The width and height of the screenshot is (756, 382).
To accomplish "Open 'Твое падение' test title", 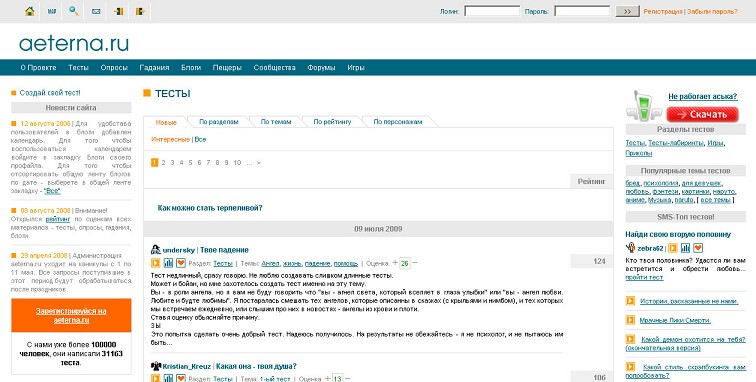I will [224, 250].
